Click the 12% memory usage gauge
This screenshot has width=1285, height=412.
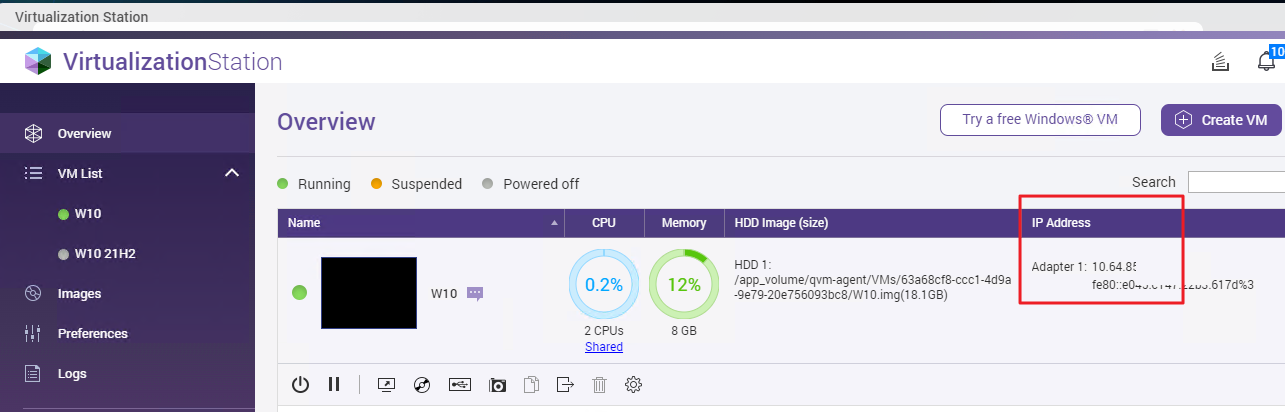pyautogui.click(x=684, y=285)
